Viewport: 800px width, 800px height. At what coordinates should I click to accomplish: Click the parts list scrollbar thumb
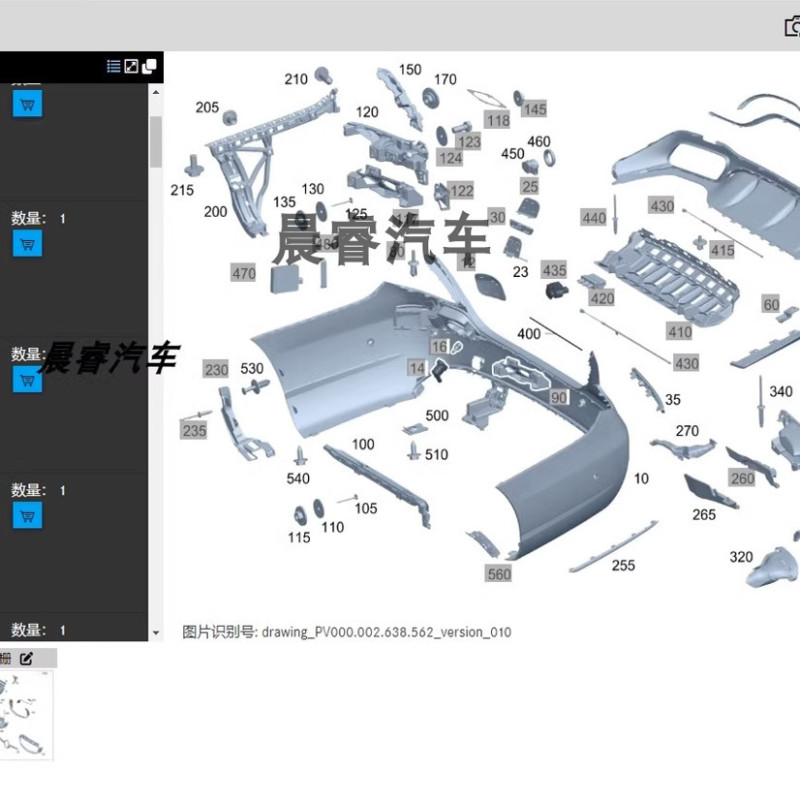point(156,141)
